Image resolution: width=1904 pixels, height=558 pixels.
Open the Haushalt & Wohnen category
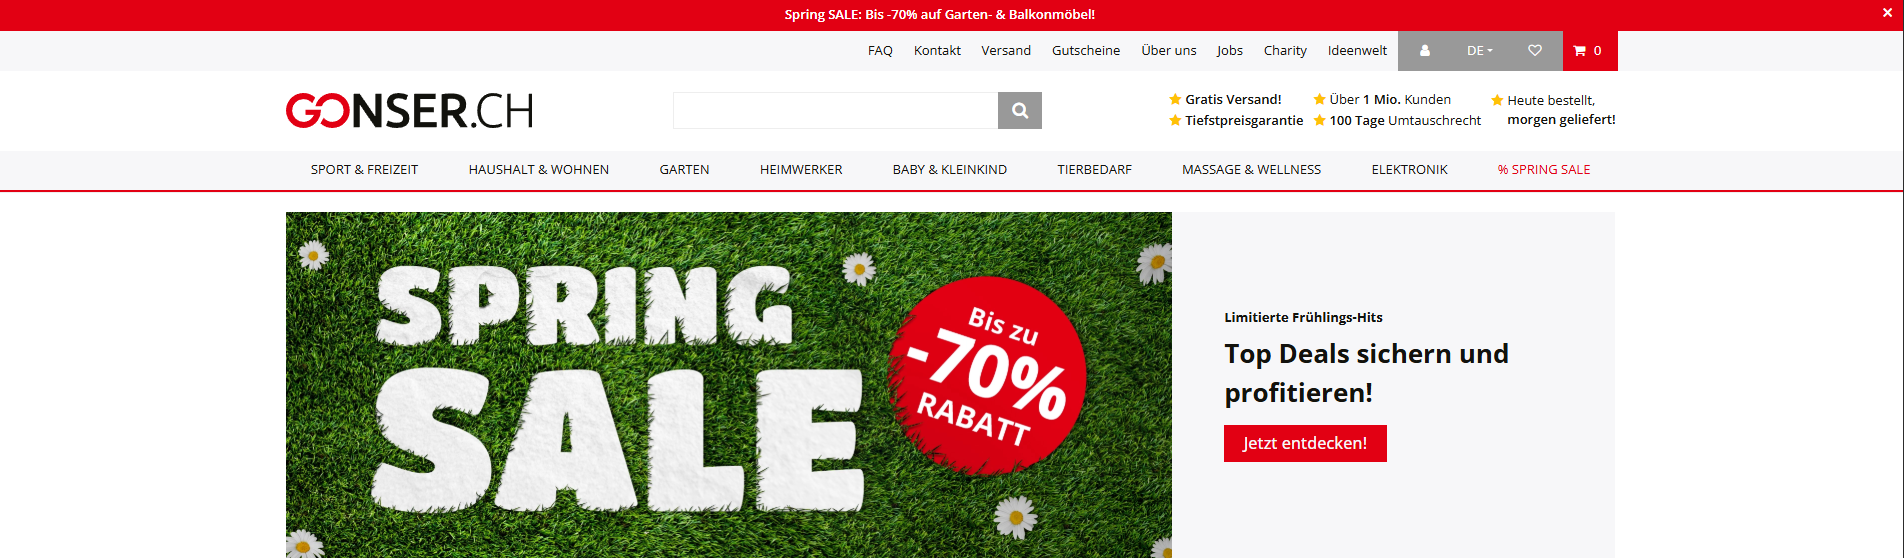click(x=538, y=170)
